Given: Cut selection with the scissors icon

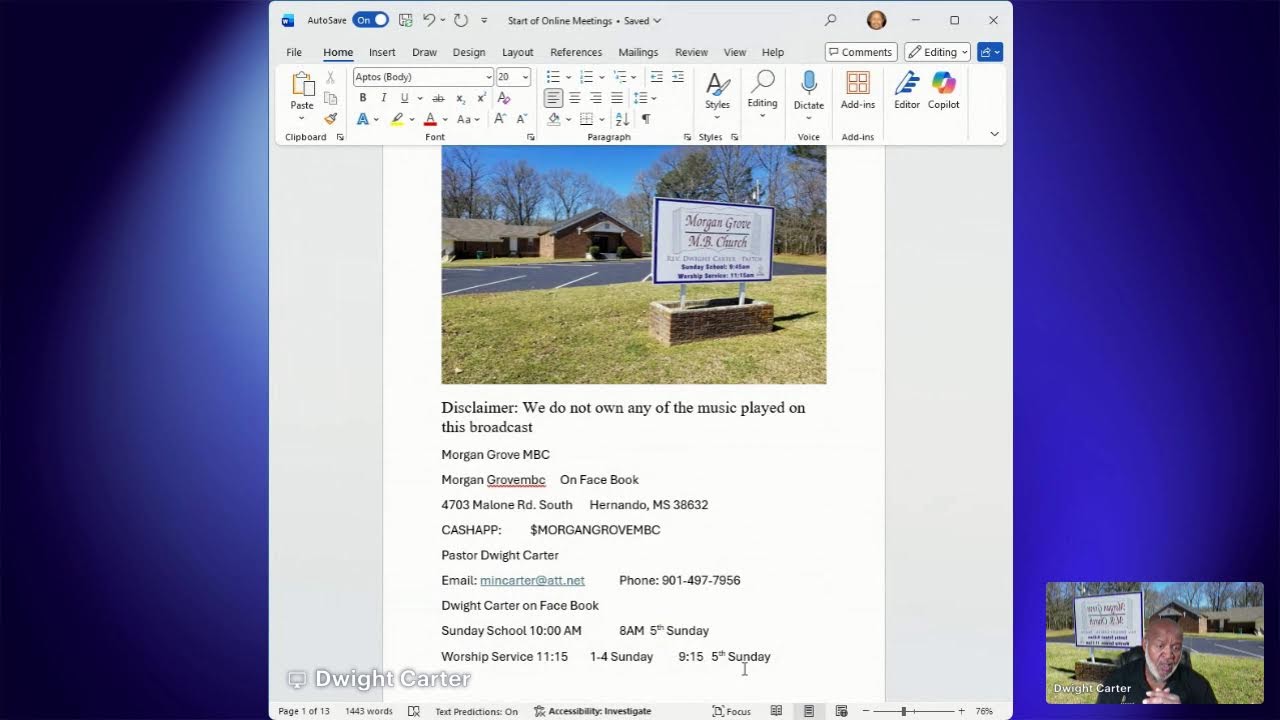Looking at the screenshot, I should tap(330, 78).
